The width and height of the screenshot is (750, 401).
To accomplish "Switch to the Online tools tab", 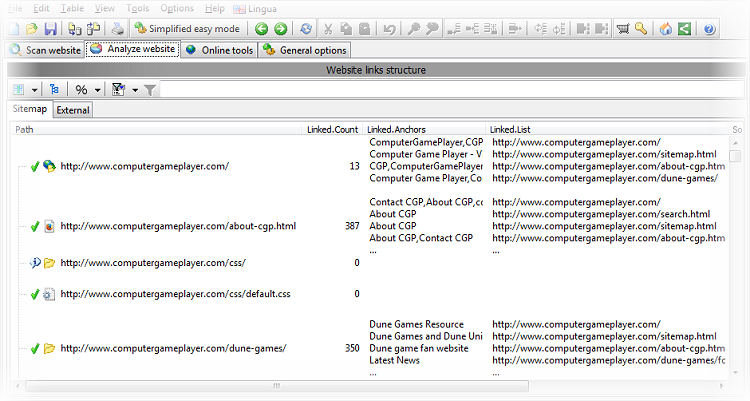I will click(220, 50).
